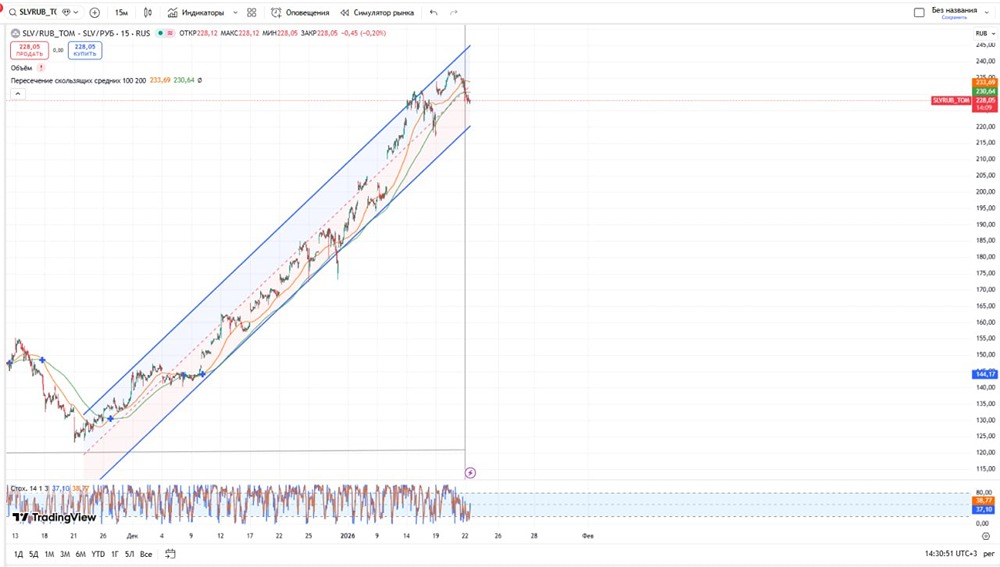Image resolution: width=1000 pixels, height=567 pixels.
Task: Click the green 230,64 MA value in legend
Action: [184, 80]
